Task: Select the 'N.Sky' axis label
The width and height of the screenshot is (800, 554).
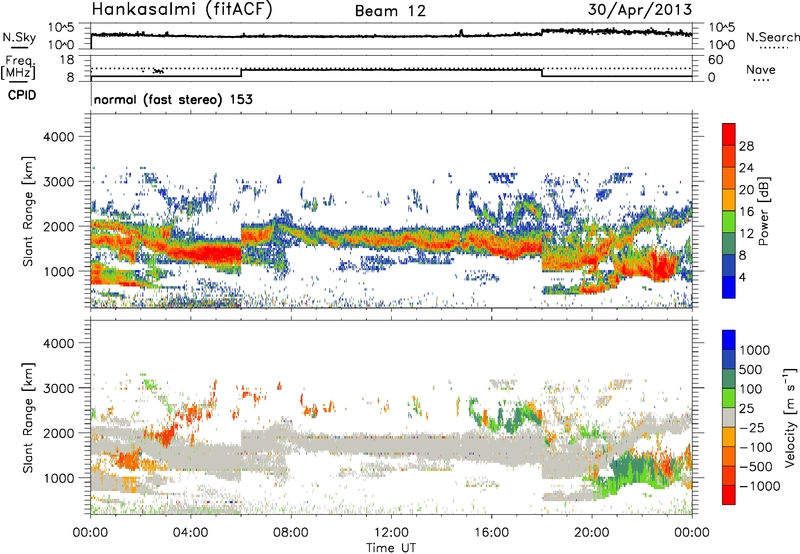Action: (x=19, y=37)
